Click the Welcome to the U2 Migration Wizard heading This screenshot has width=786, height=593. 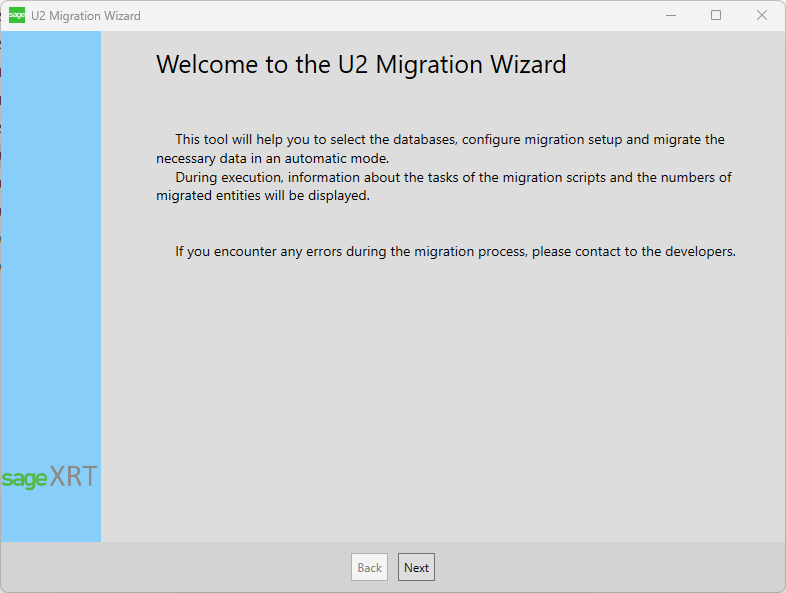point(361,65)
